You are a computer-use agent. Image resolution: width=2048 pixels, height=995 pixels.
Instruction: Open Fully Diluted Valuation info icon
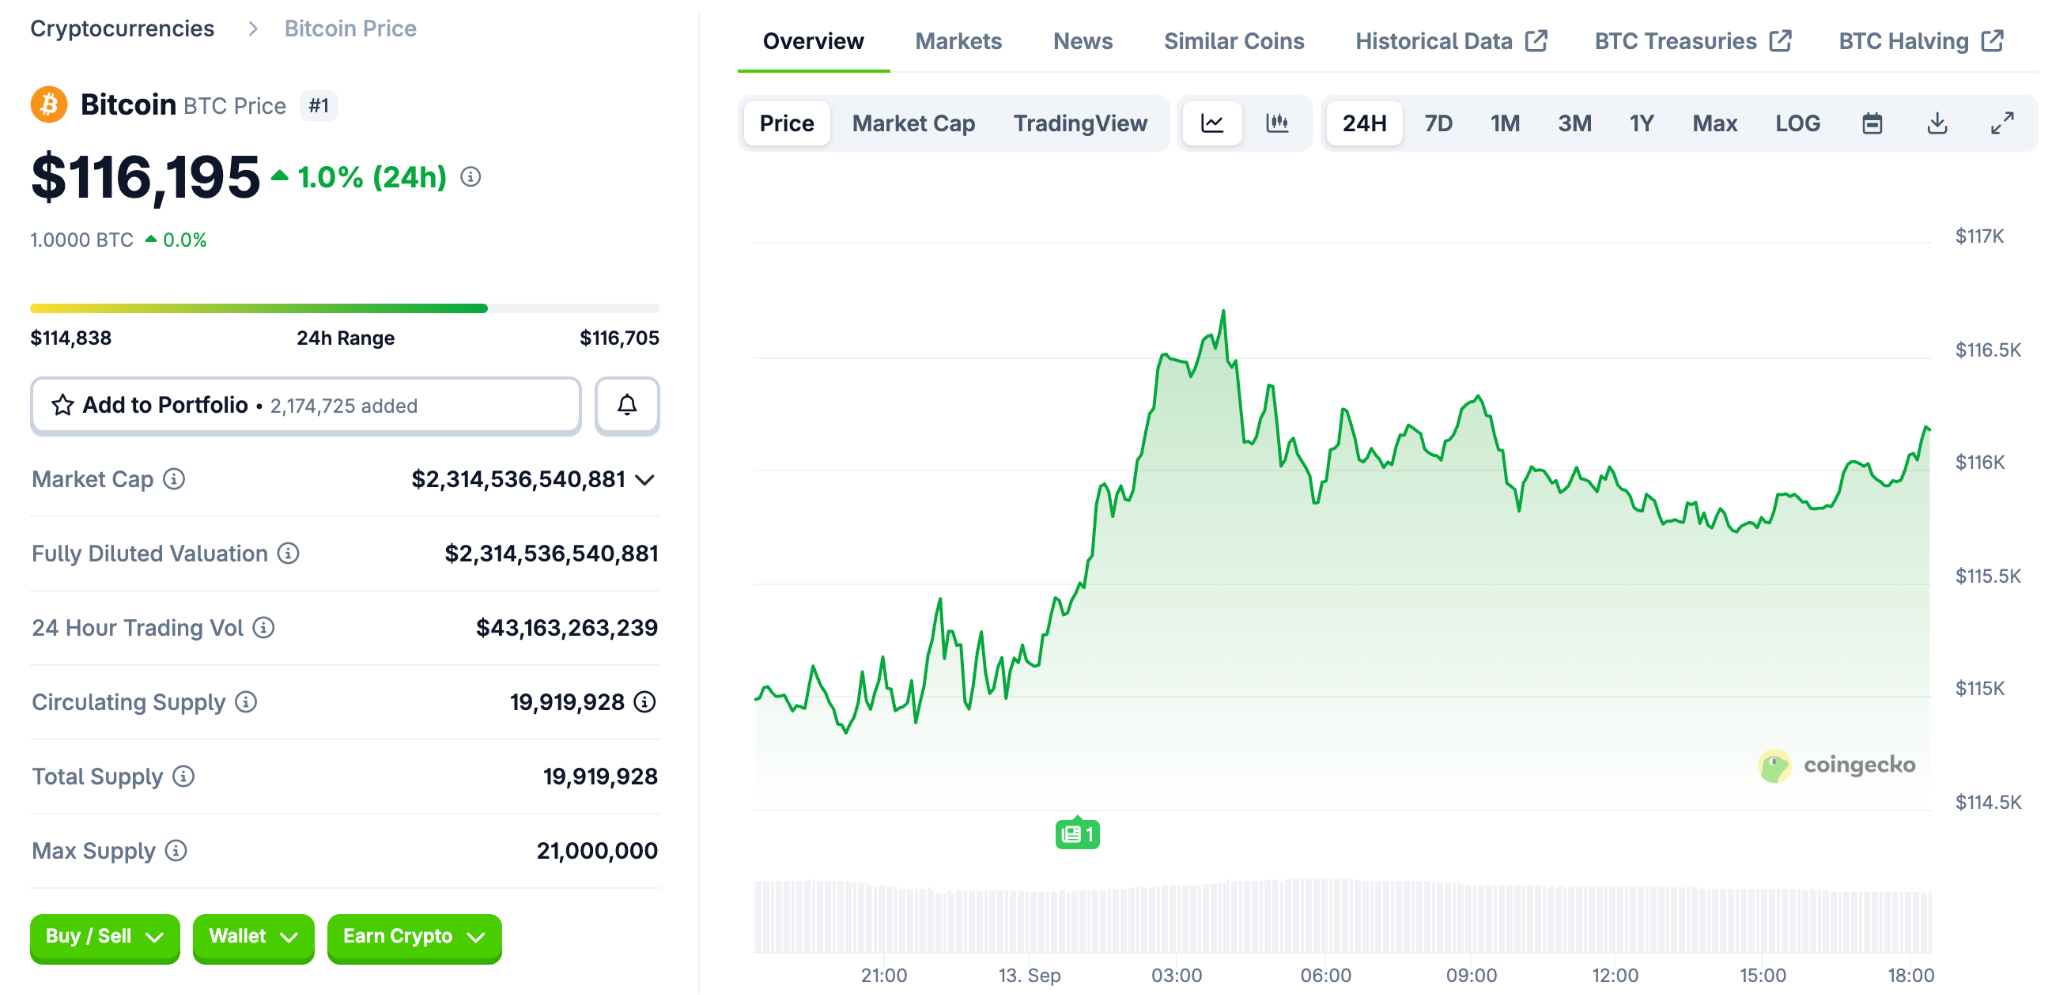tap(288, 553)
